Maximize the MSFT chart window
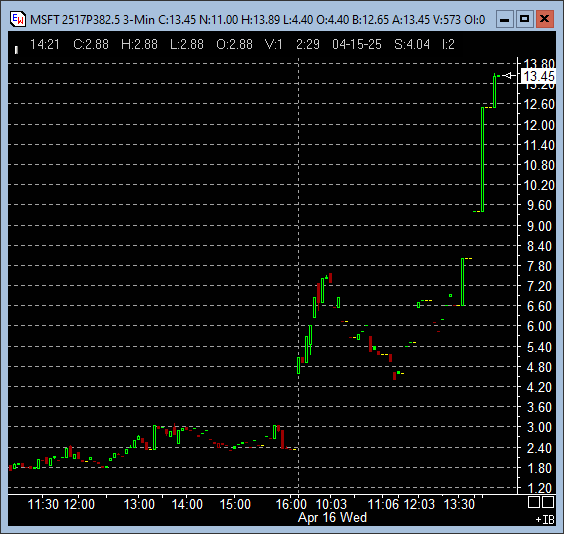Image resolution: width=564 pixels, height=534 pixels. click(x=524, y=19)
